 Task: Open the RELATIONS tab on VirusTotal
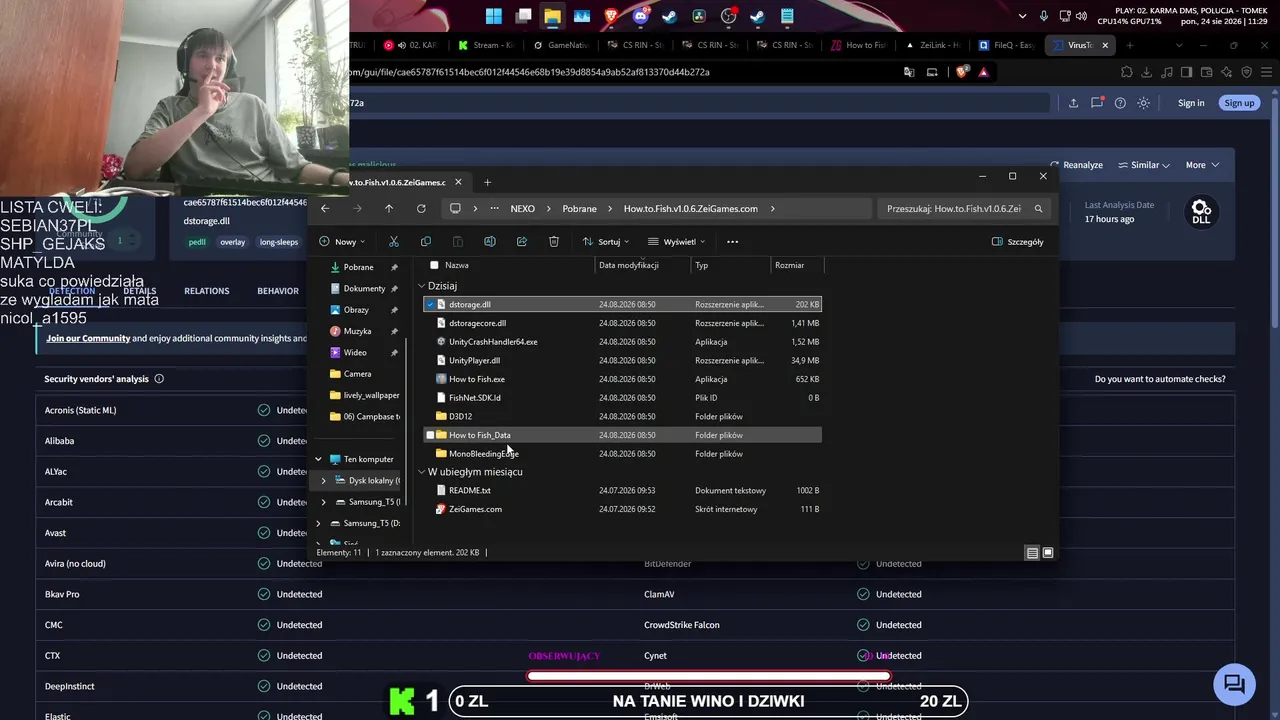[207, 291]
